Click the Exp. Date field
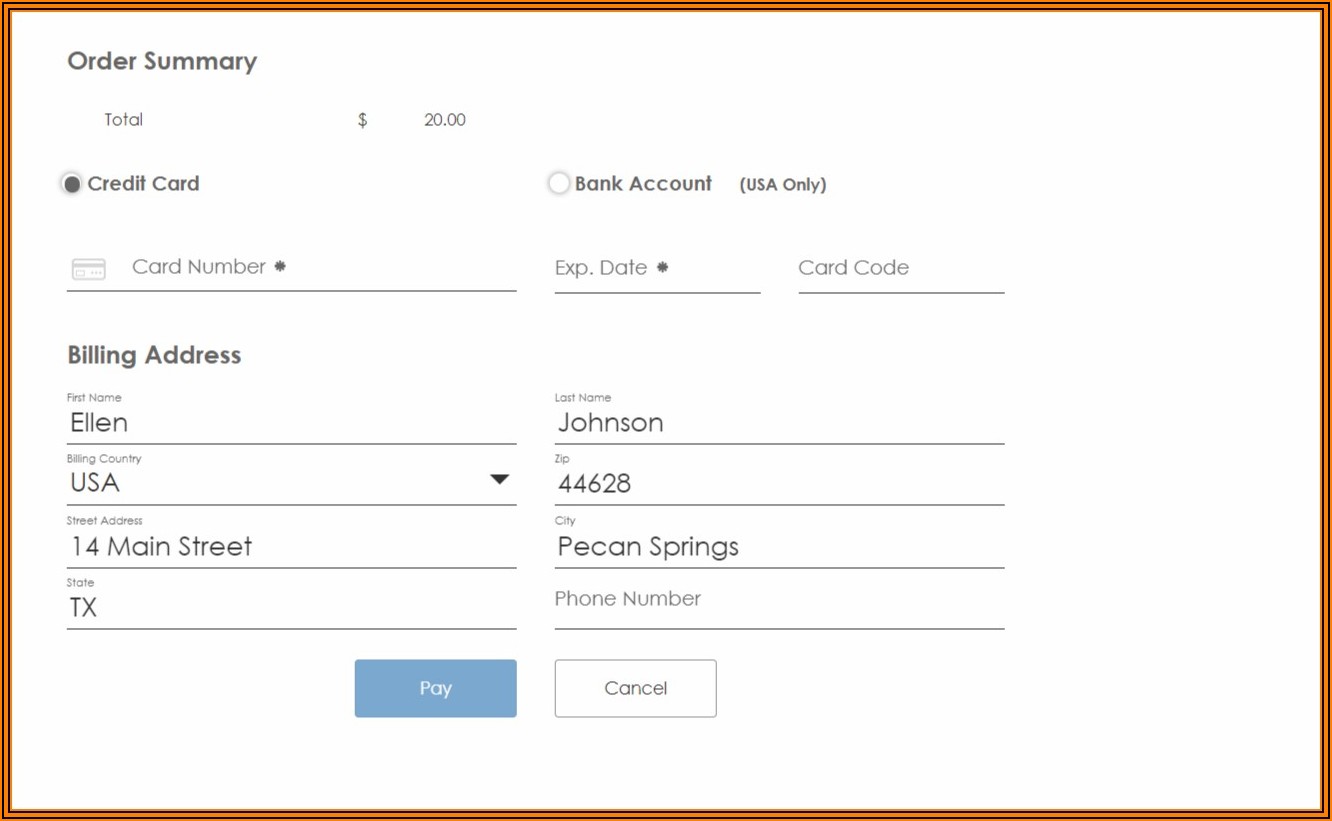 656,269
